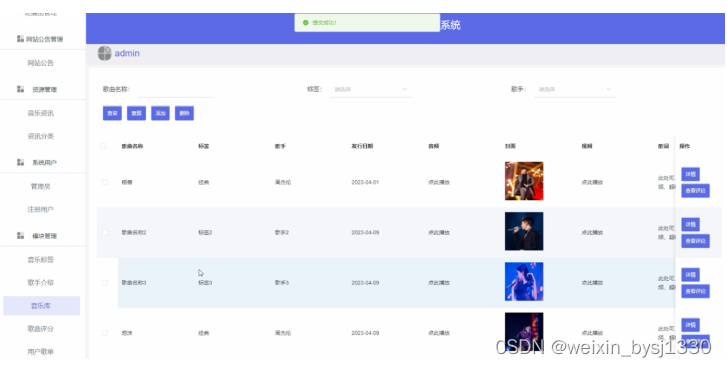The image size is (727, 367).
Task: Click 详情 button in the 歌曲名称3 row
Action: pyautogui.click(x=690, y=274)
